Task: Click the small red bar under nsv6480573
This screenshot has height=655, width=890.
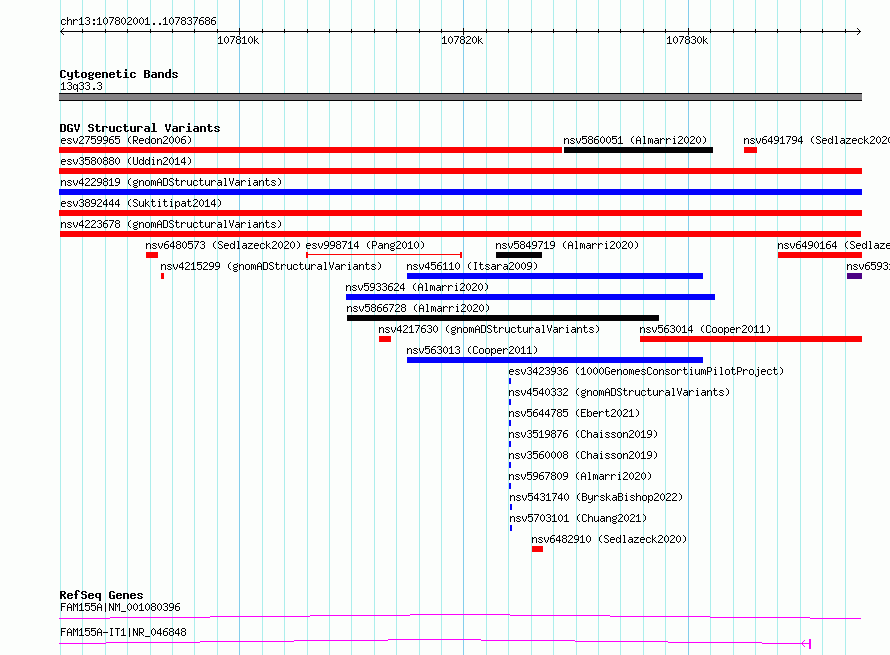Action: pyautogui.click(x=152, y=255)
